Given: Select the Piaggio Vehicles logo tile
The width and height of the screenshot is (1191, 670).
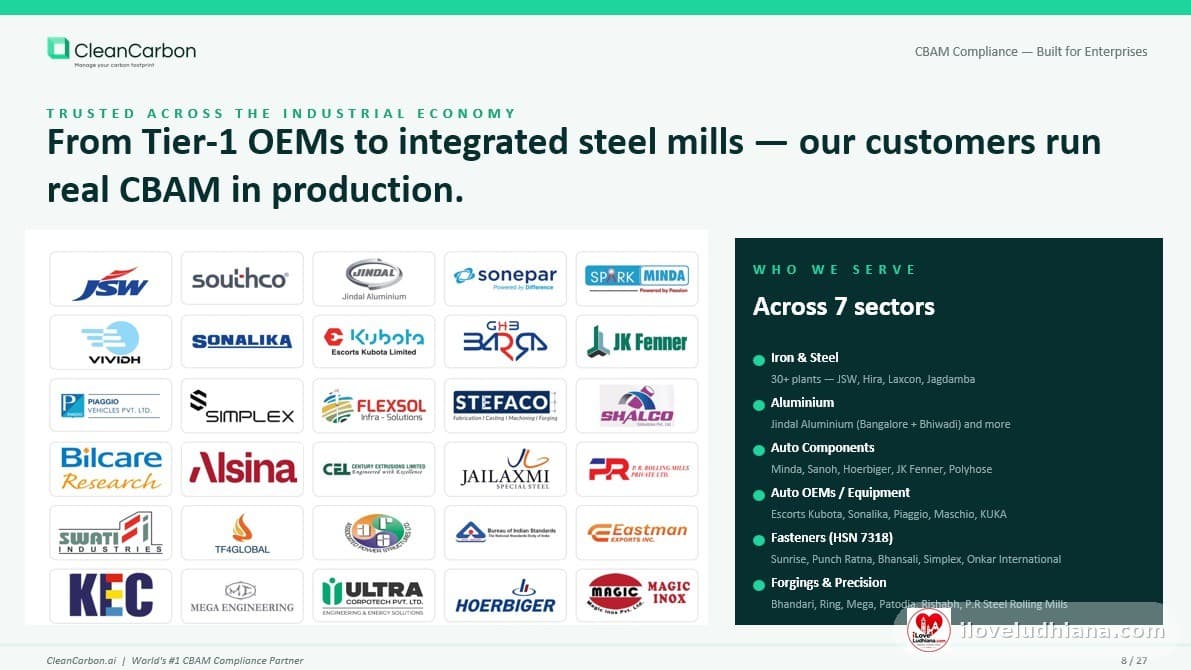Looking at the screenshot, I should tap(111, 406).
